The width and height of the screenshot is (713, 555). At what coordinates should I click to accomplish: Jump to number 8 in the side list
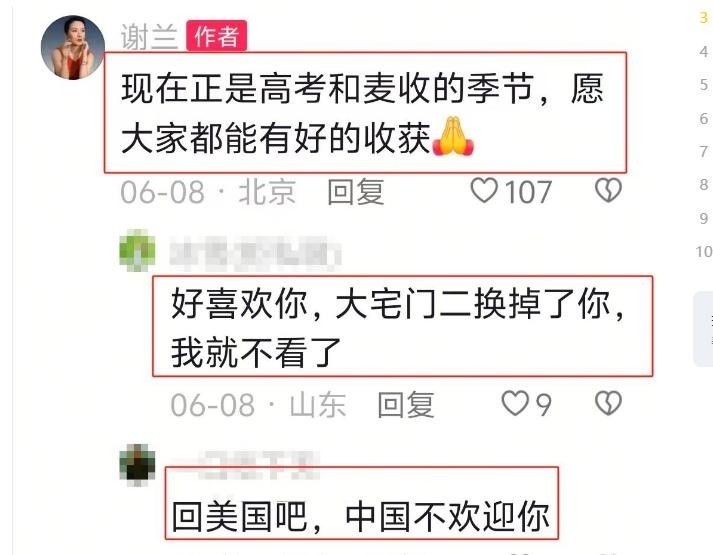point(703,185)
